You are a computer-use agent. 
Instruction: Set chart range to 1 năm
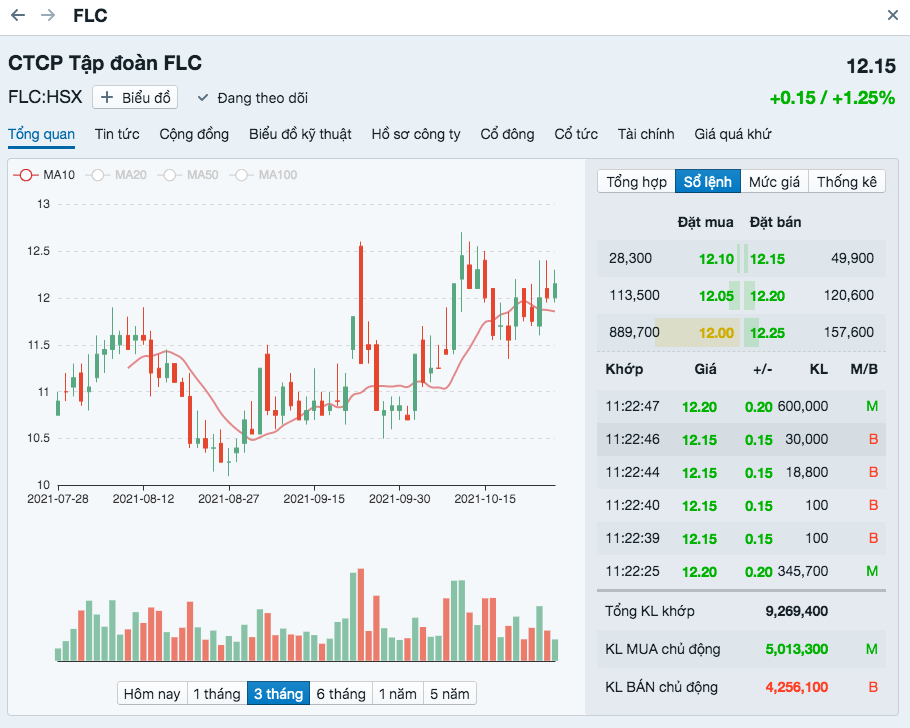(398, 694)
